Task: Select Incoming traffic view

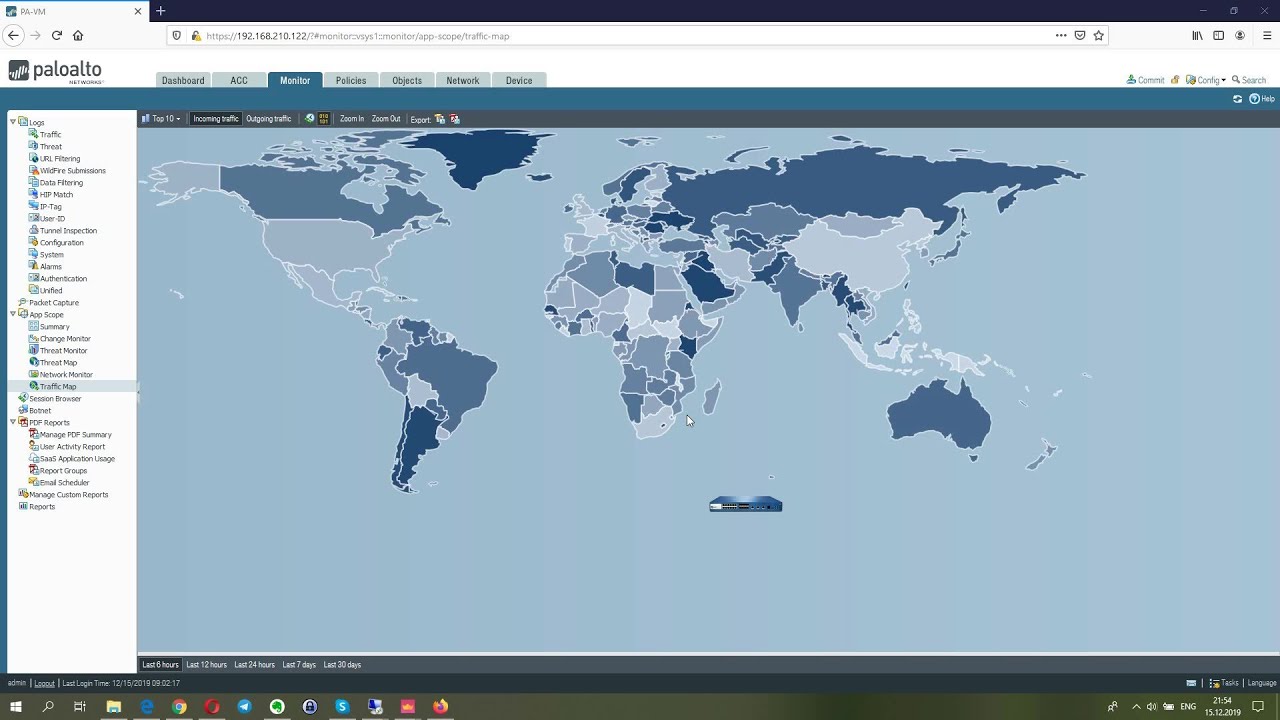Action: click(x=216, y=119)
